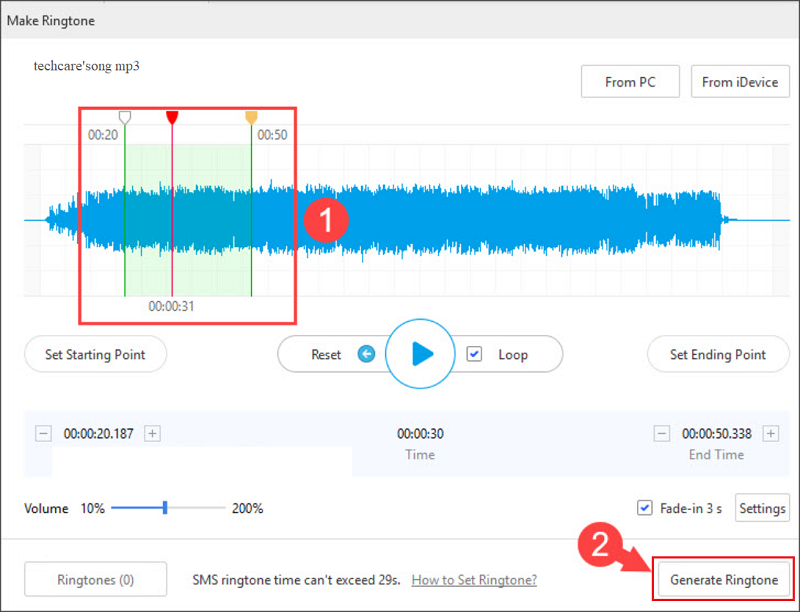
Task: Open the Ringtones (0) list
Action: tap(96, 580)
